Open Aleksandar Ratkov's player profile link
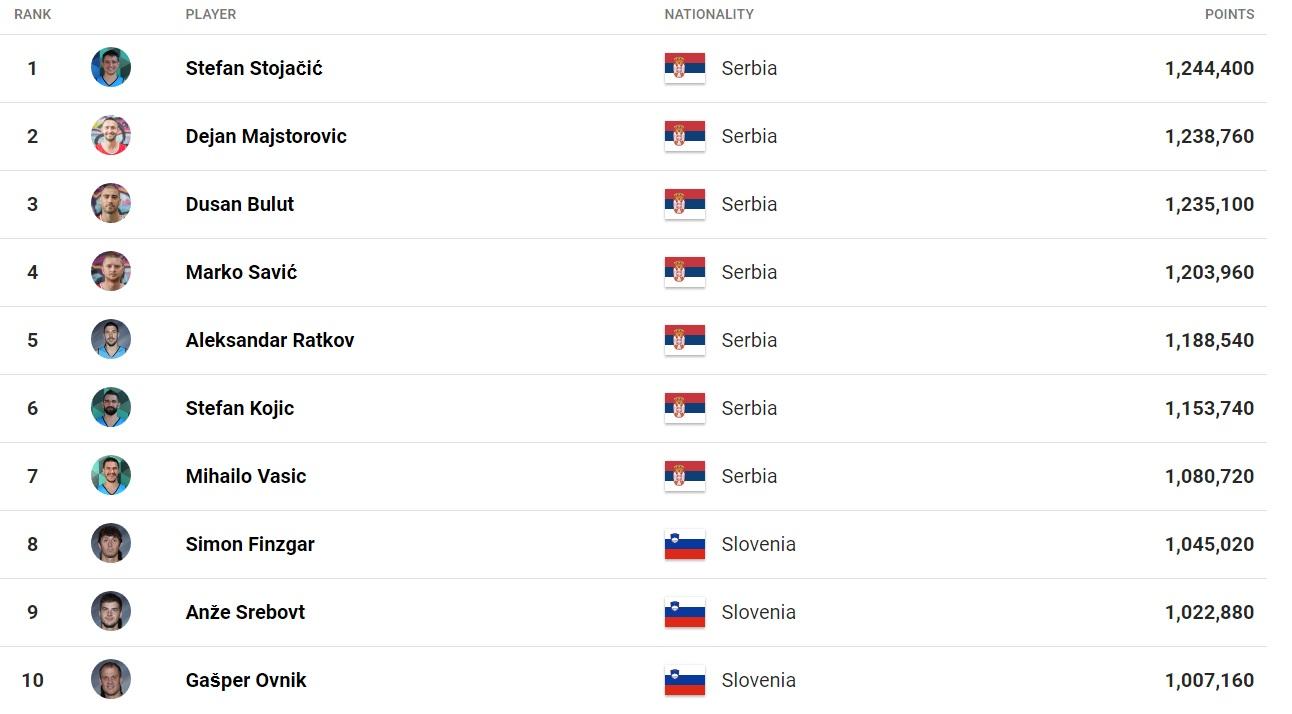This screenshot has height=714, width=1292. [x=270, y=340]
